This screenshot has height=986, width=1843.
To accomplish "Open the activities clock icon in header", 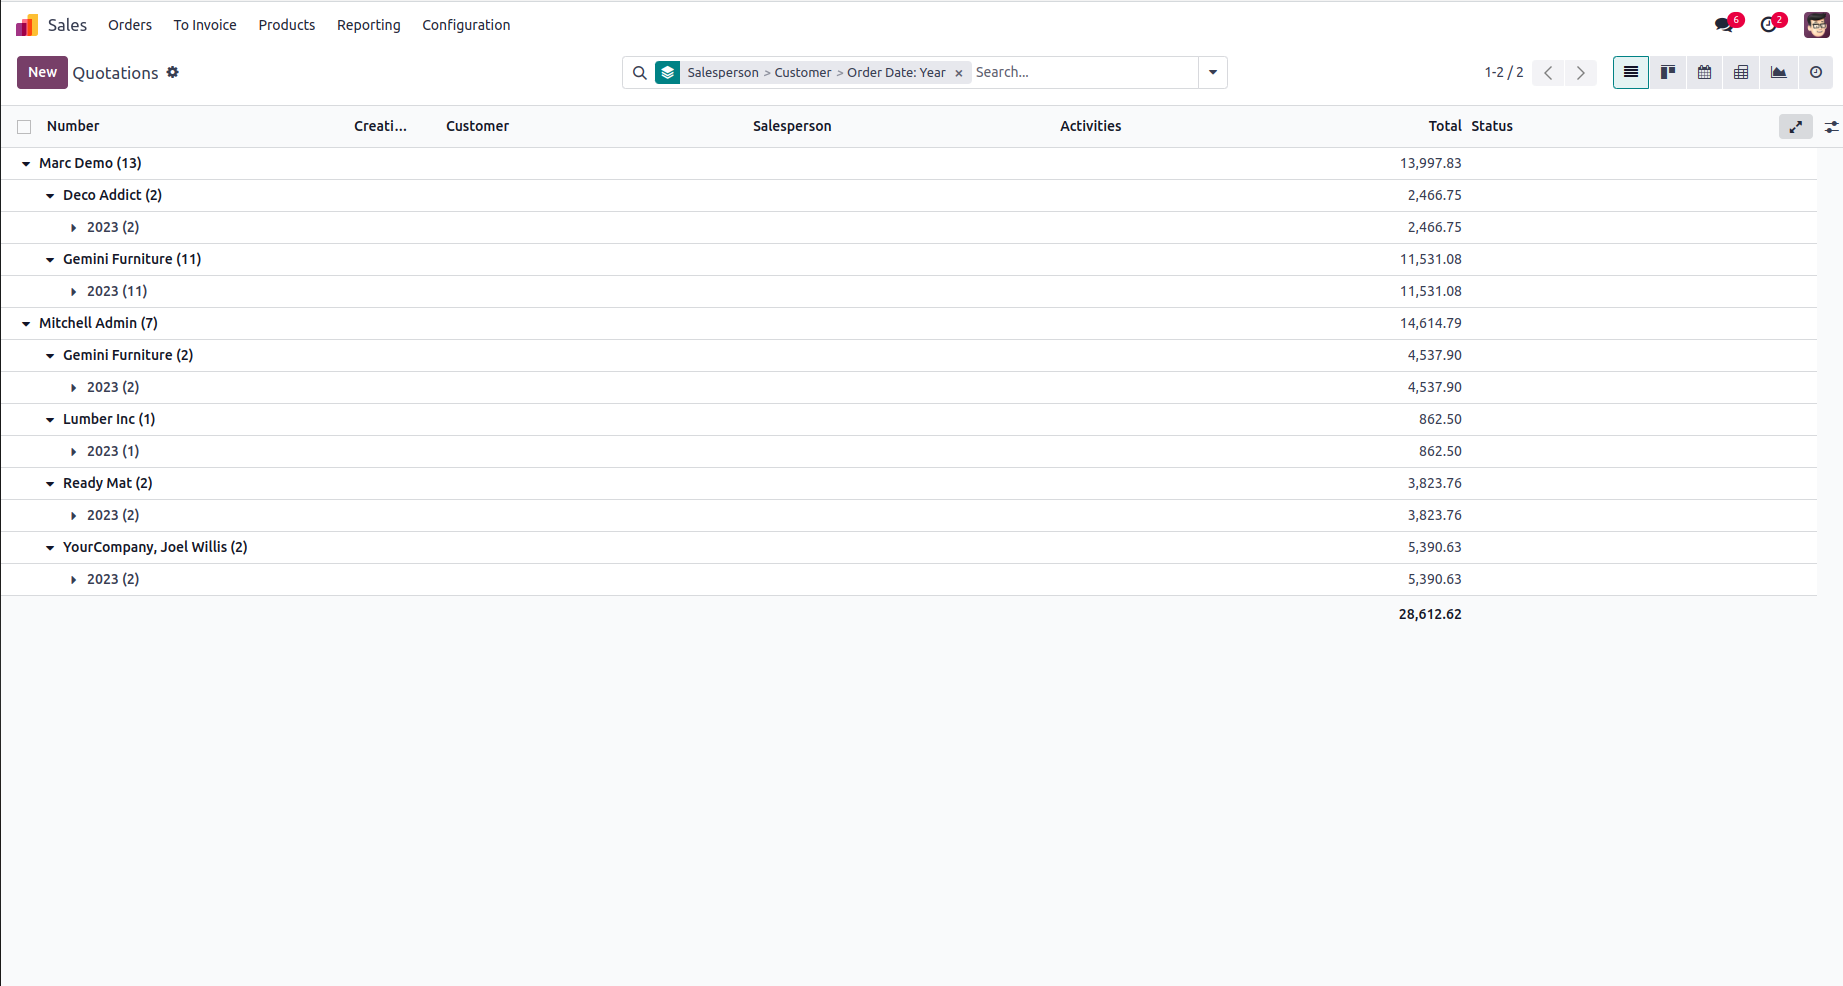I will 1771,24.
